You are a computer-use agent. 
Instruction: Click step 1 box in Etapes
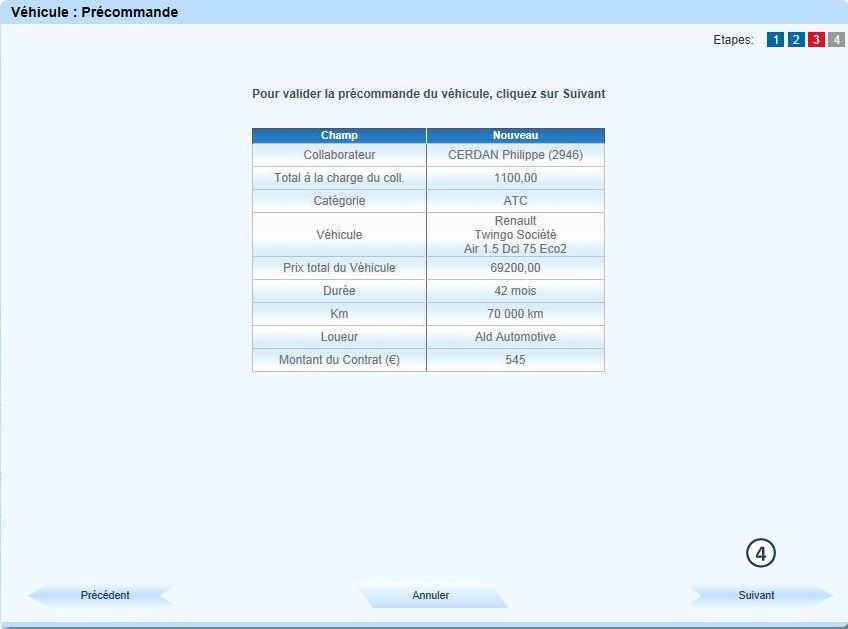pos(775,40)
